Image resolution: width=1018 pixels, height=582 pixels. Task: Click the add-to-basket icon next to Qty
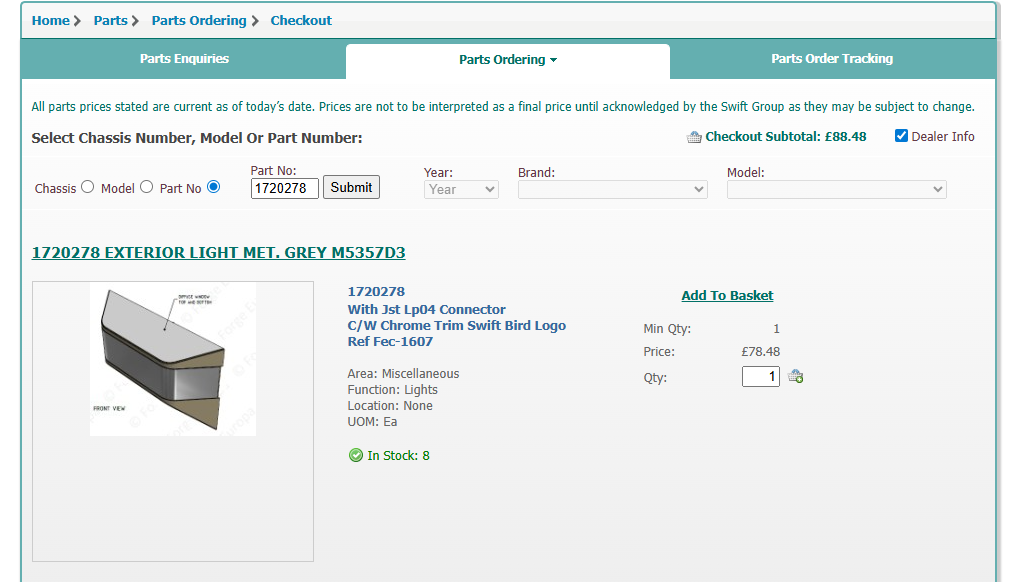click(x=796, y=377)
